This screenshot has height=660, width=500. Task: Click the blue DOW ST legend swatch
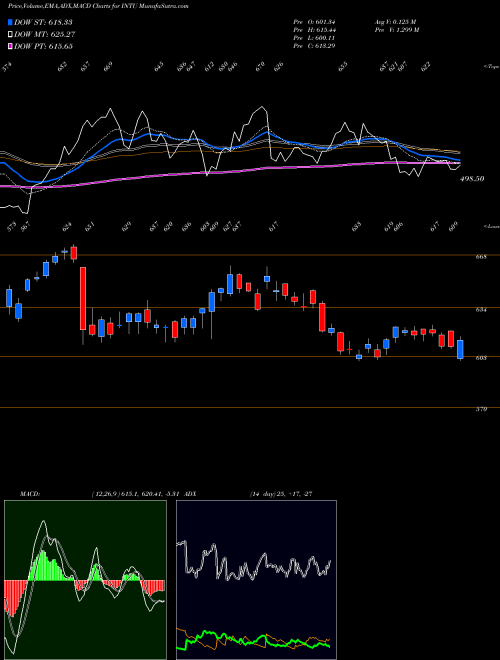click(10, 22)
